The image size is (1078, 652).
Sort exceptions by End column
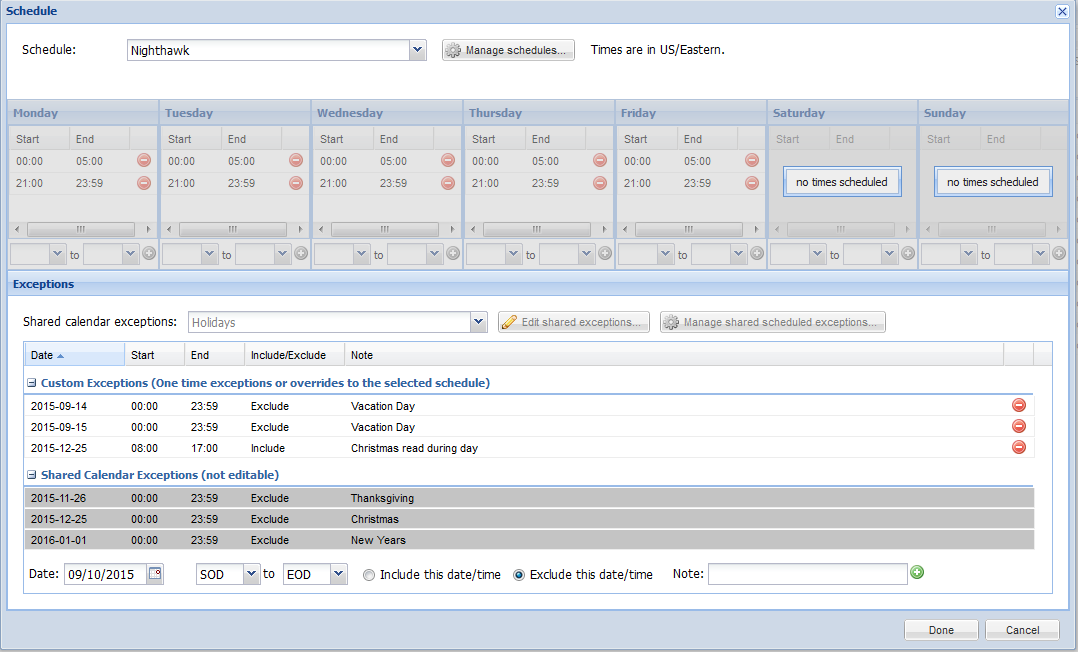214,355
